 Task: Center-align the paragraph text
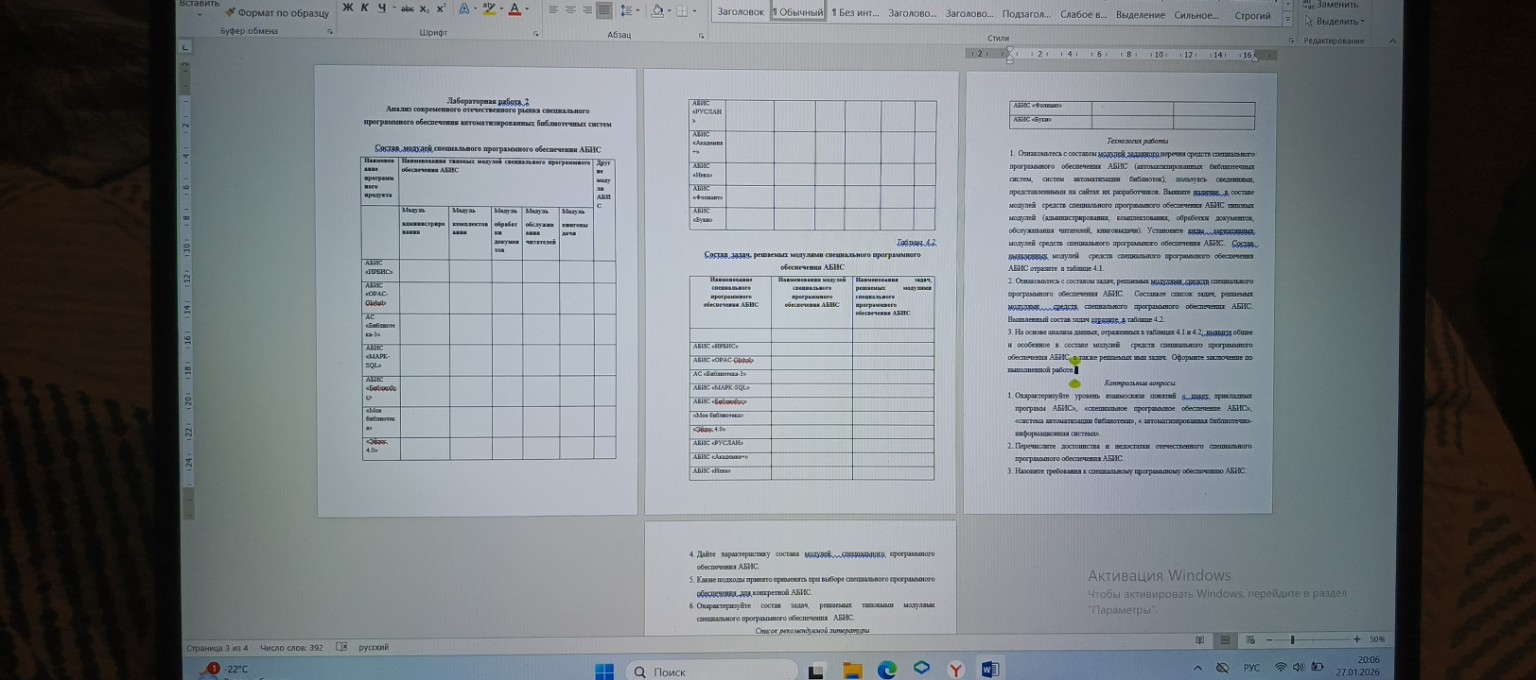(570, 10)
